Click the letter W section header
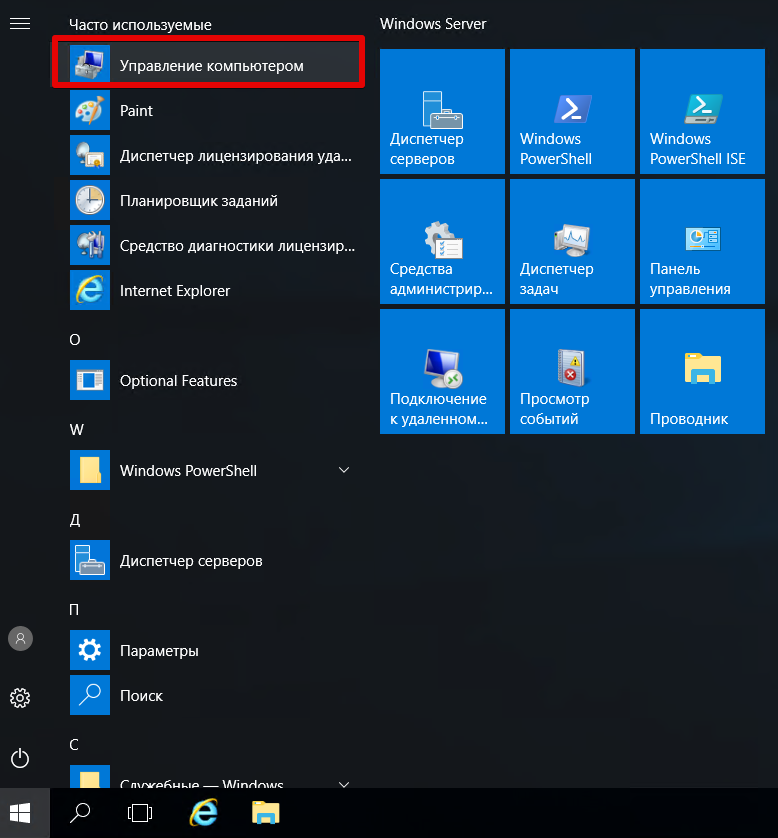This screenshot has height=838, width=778. pyautogui.click(x=76, y=430)
